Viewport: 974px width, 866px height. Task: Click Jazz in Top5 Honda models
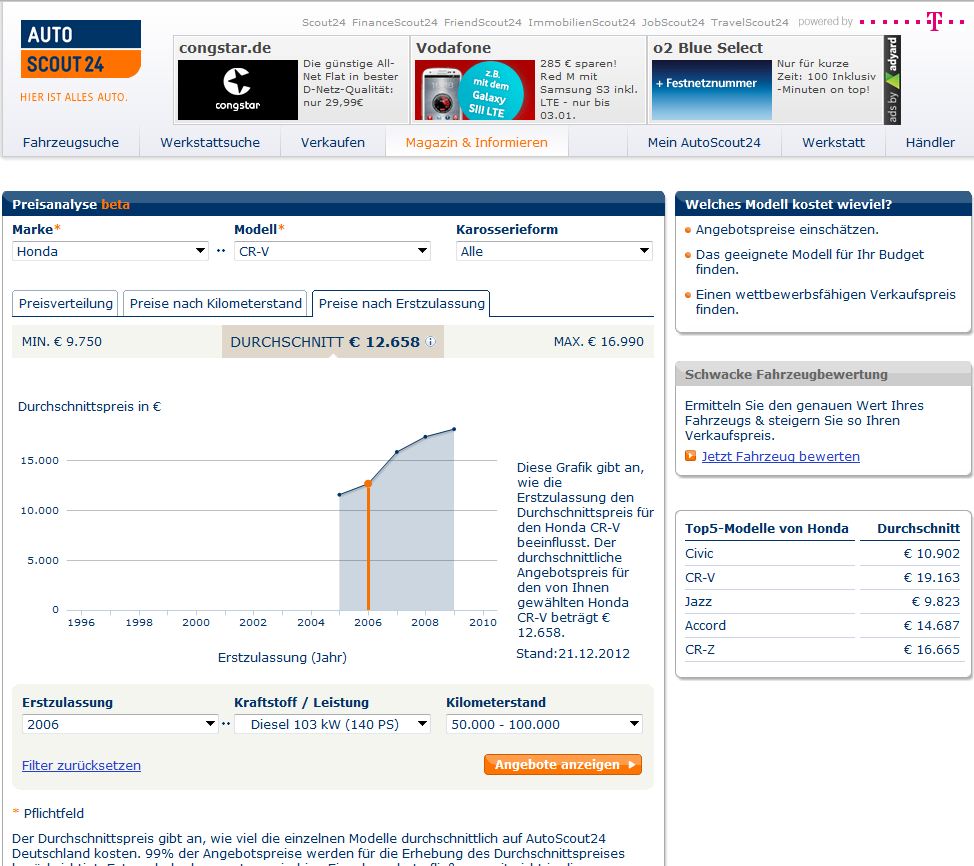[x=698, y=601]
